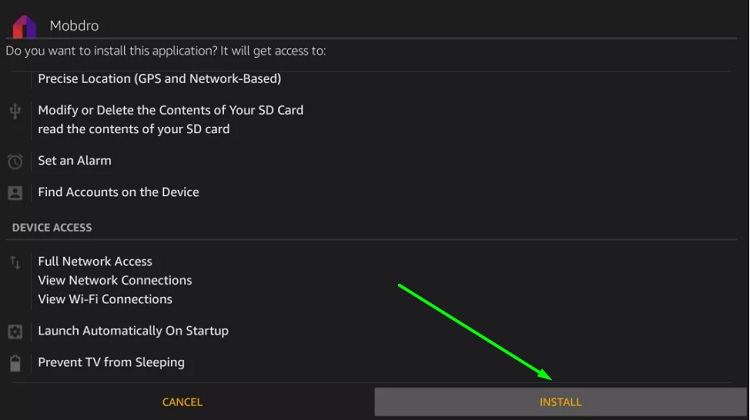Screen dimensions: 750x420
Task: Click the battery sleep permission icon
Action: click(x=15, y=363)
